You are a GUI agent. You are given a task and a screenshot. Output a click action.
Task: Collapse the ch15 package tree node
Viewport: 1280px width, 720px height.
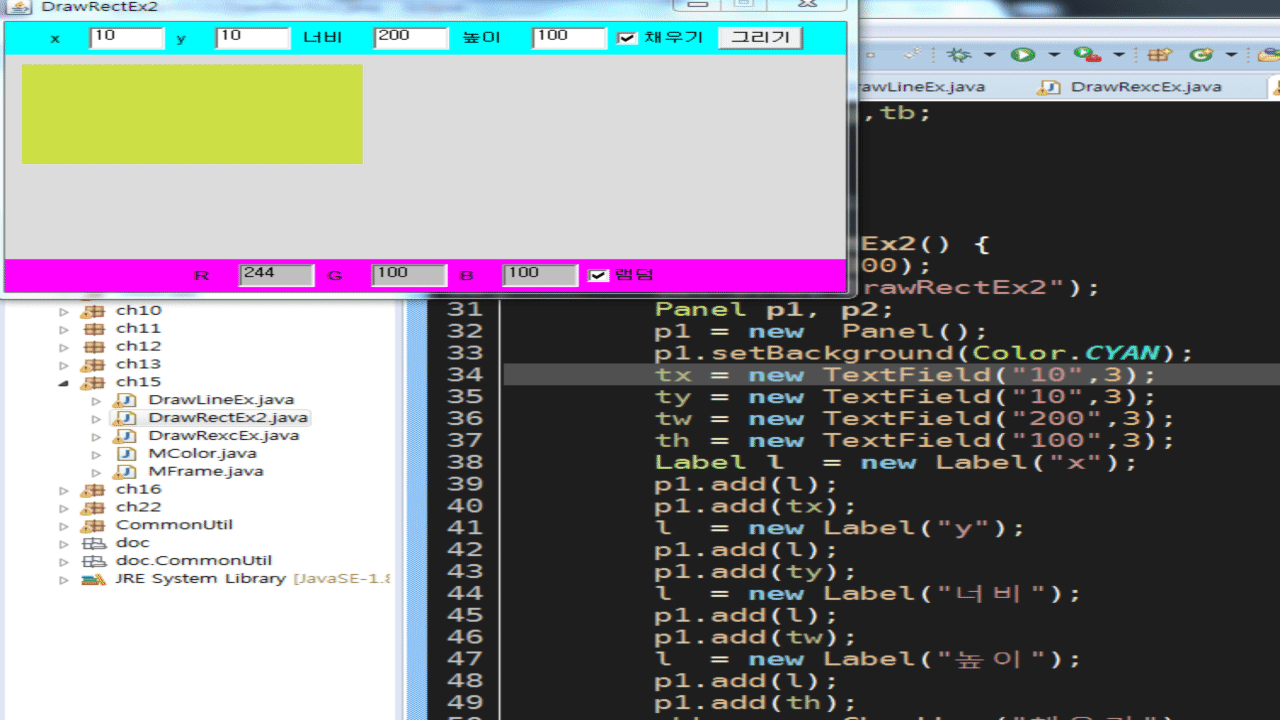pyautogui.click(x=64, y=382)
